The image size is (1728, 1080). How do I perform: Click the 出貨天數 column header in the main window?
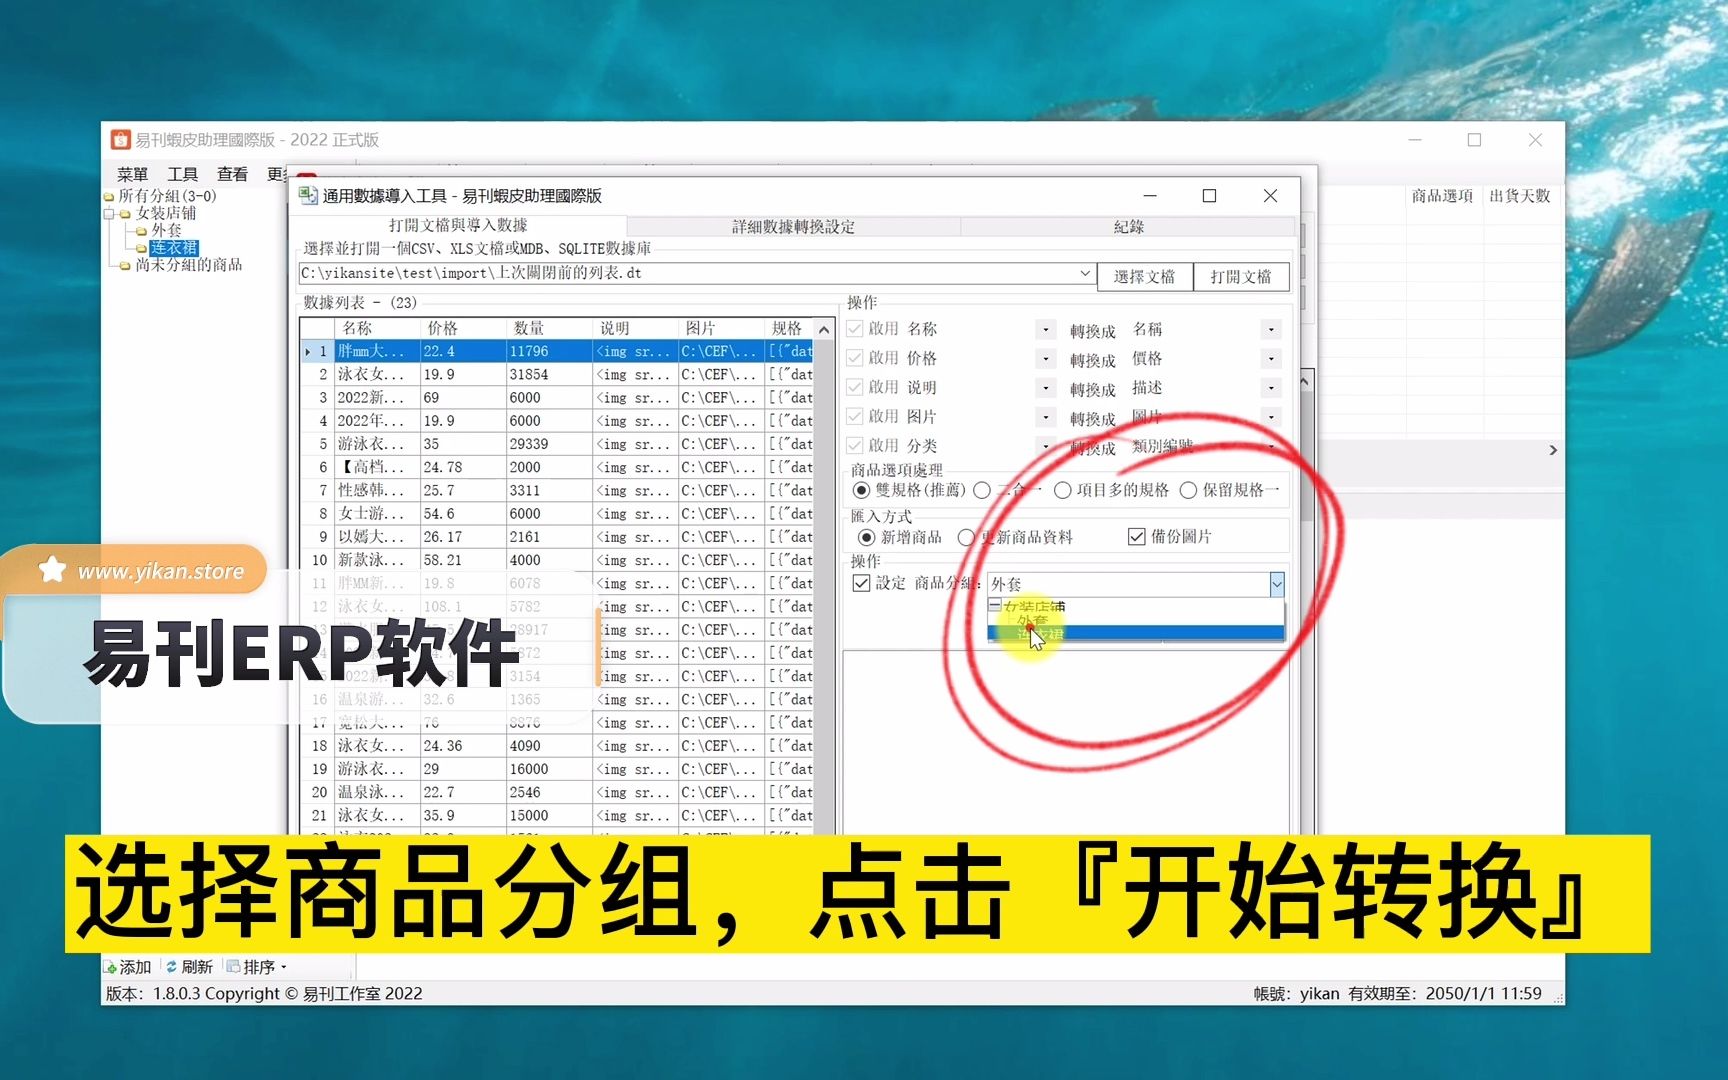tap(1519, 196)
